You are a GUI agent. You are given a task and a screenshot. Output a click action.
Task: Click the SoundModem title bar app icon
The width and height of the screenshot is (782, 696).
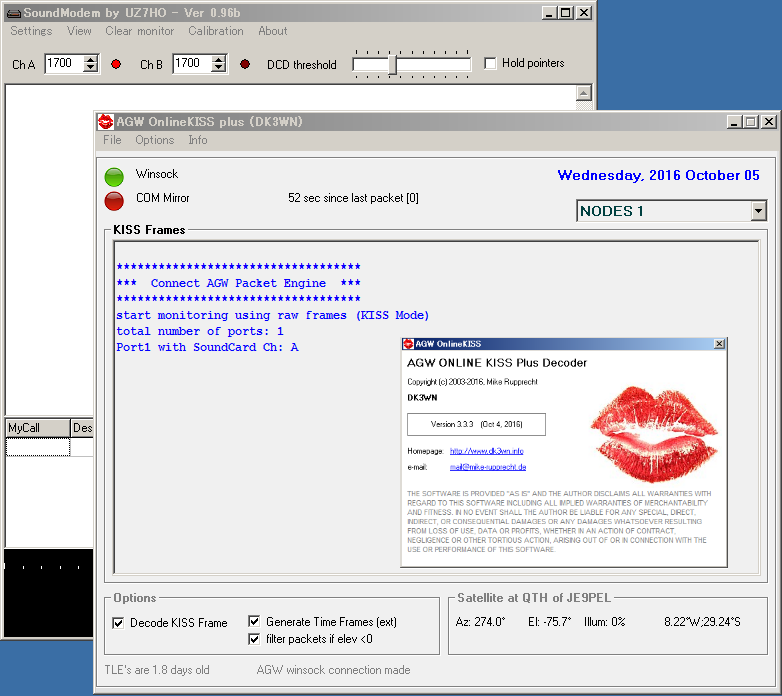13,13
